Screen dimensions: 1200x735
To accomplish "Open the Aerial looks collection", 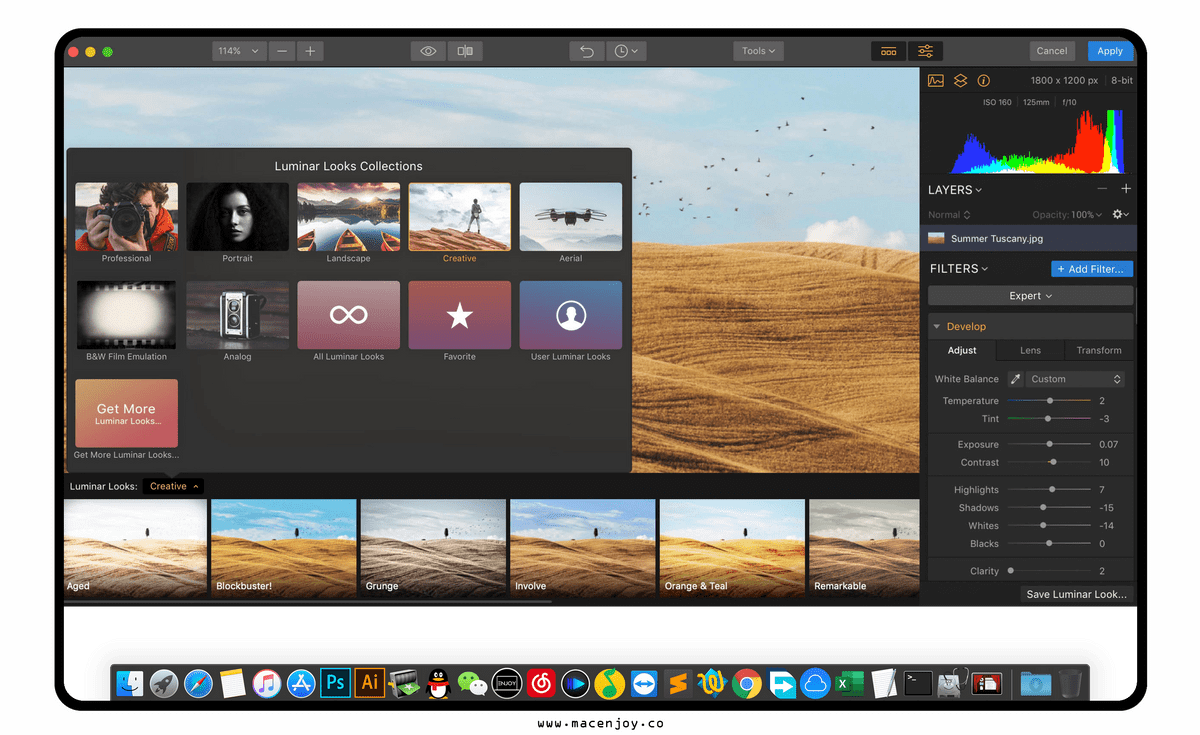I will coord(571,217).
